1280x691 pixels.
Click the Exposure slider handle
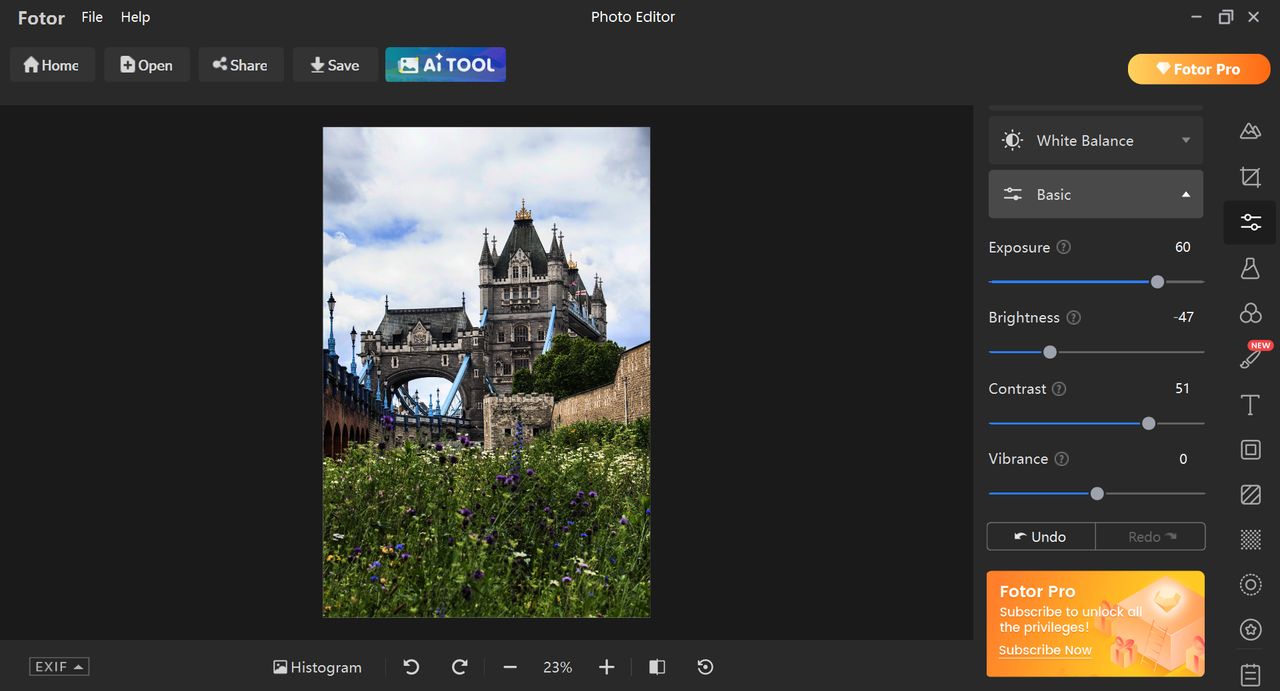1157,282
